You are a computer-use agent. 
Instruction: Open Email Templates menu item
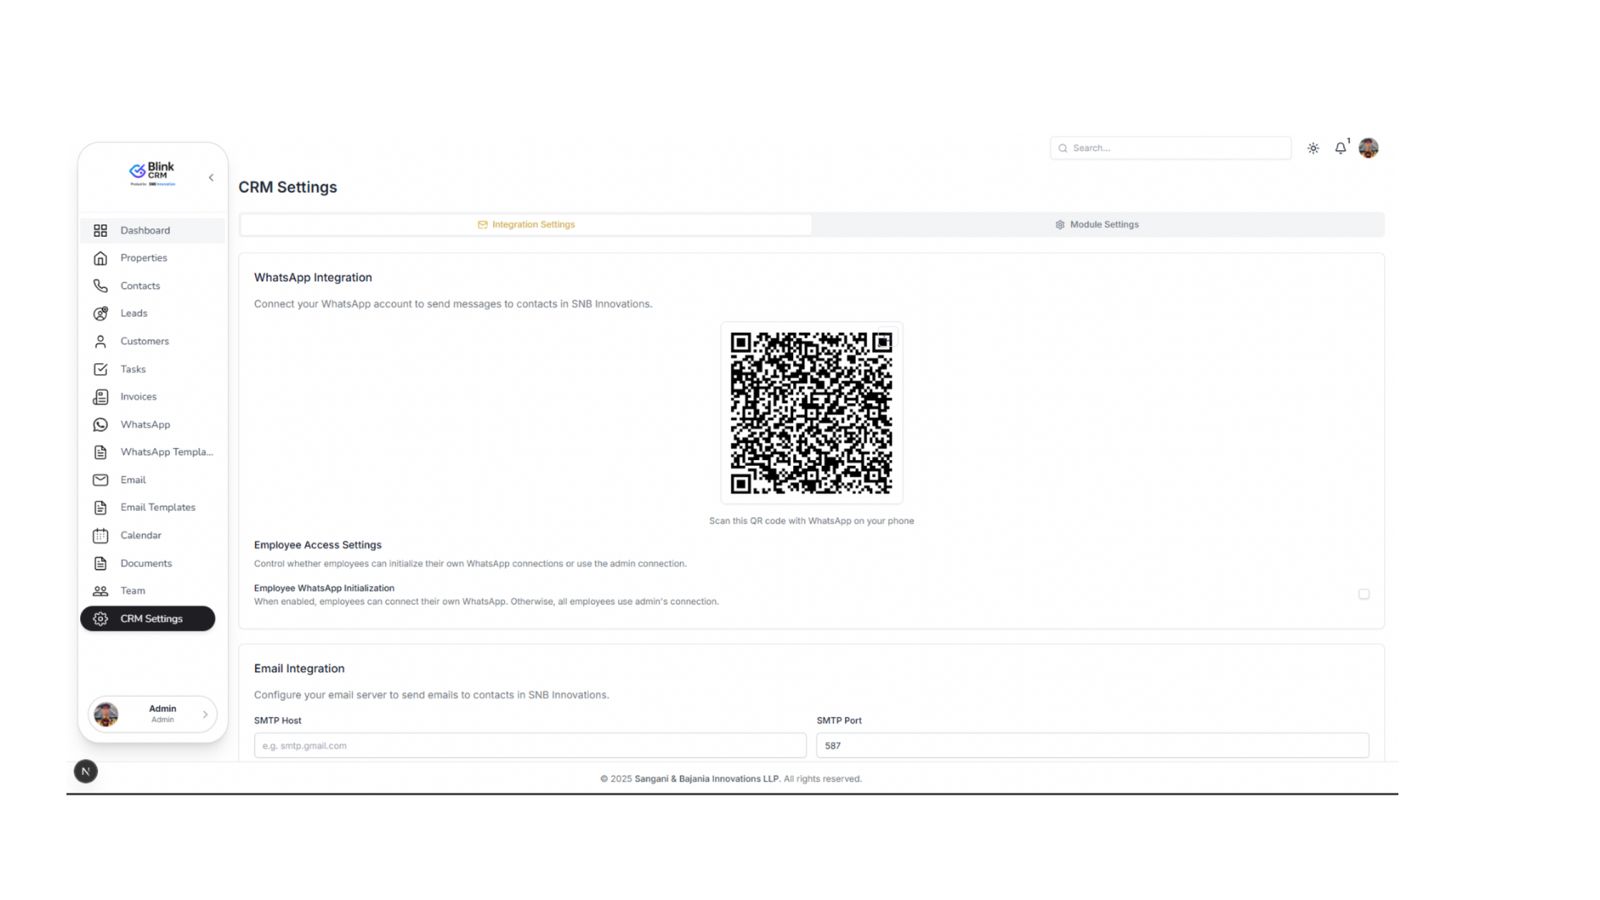(152, 508)
